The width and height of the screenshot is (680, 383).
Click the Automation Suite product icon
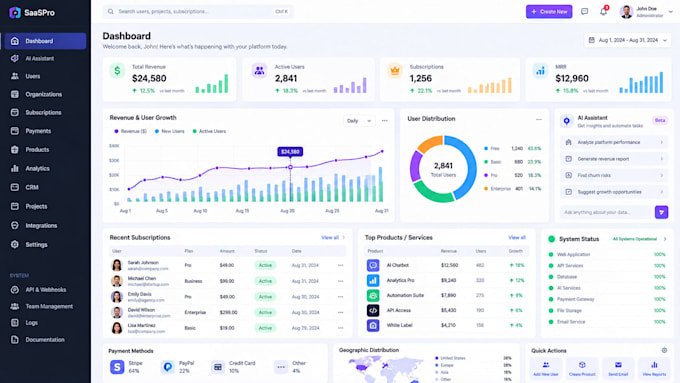pos(373,295)
